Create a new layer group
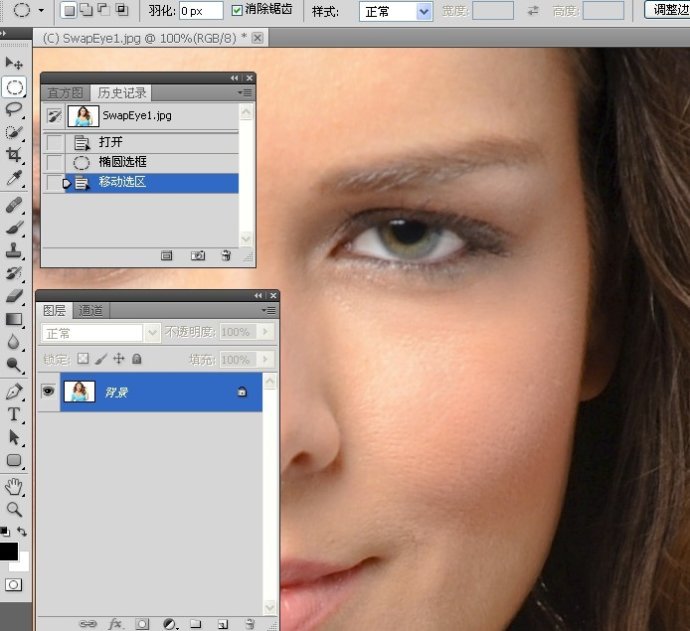690x631 pixels. 196,624
